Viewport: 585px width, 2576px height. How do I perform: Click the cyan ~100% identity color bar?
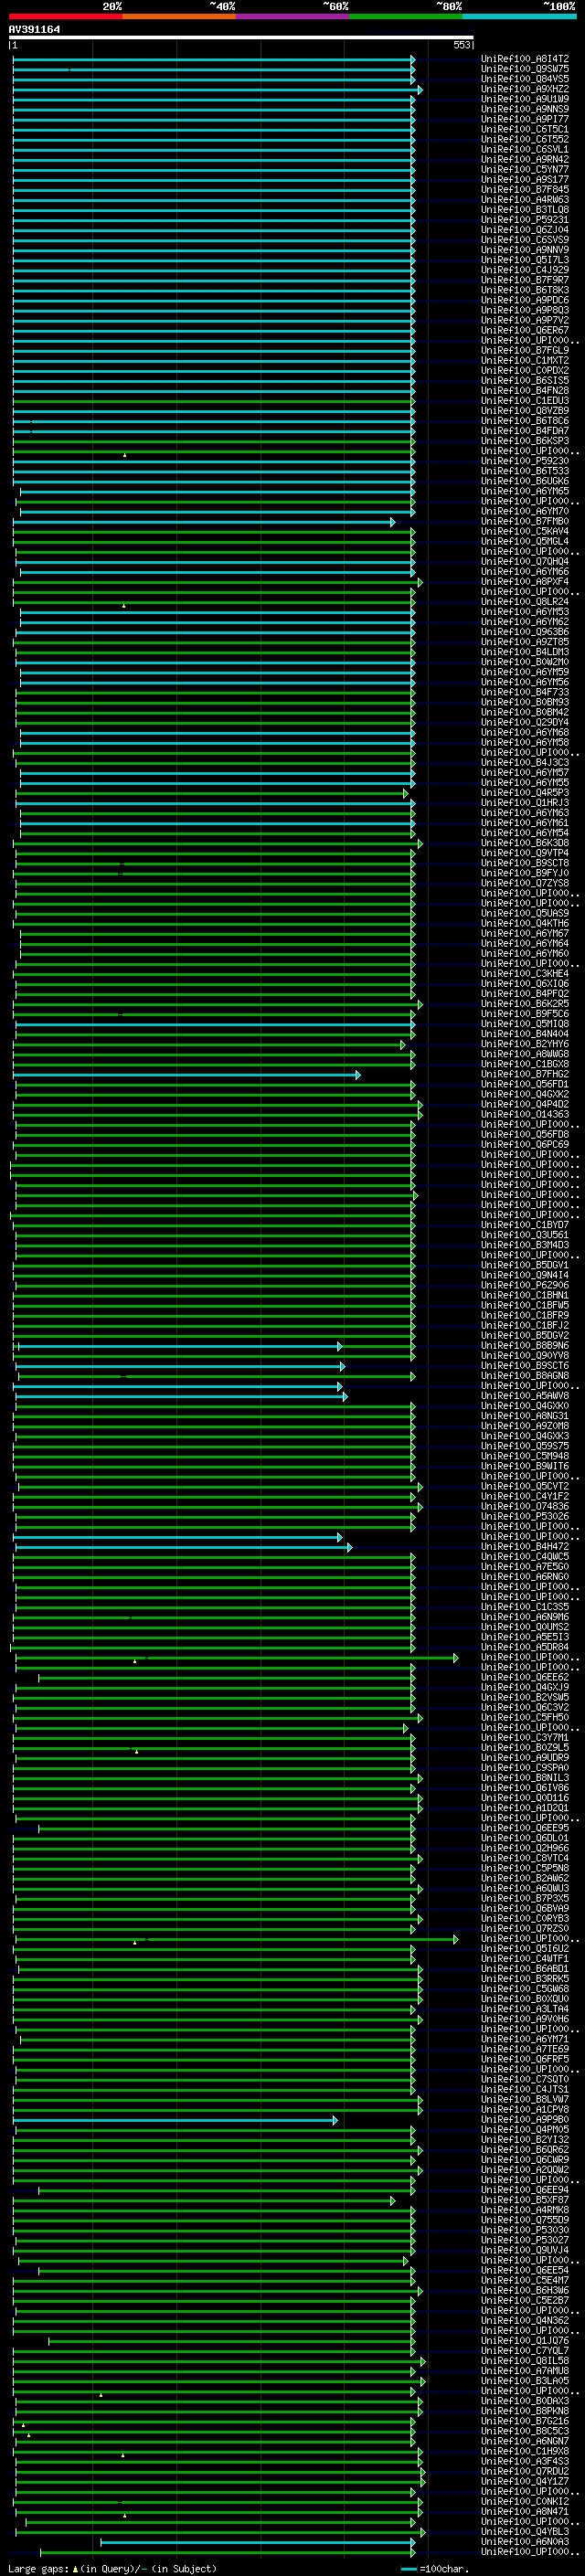(x=519, y=16)
